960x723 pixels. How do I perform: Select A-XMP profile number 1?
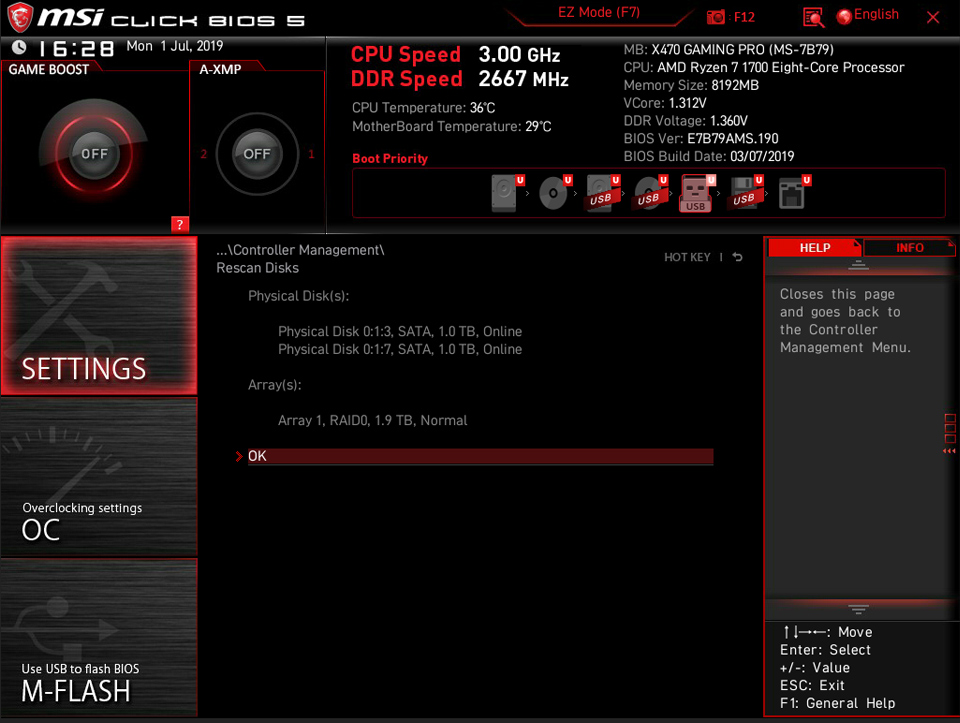[311, 154]
